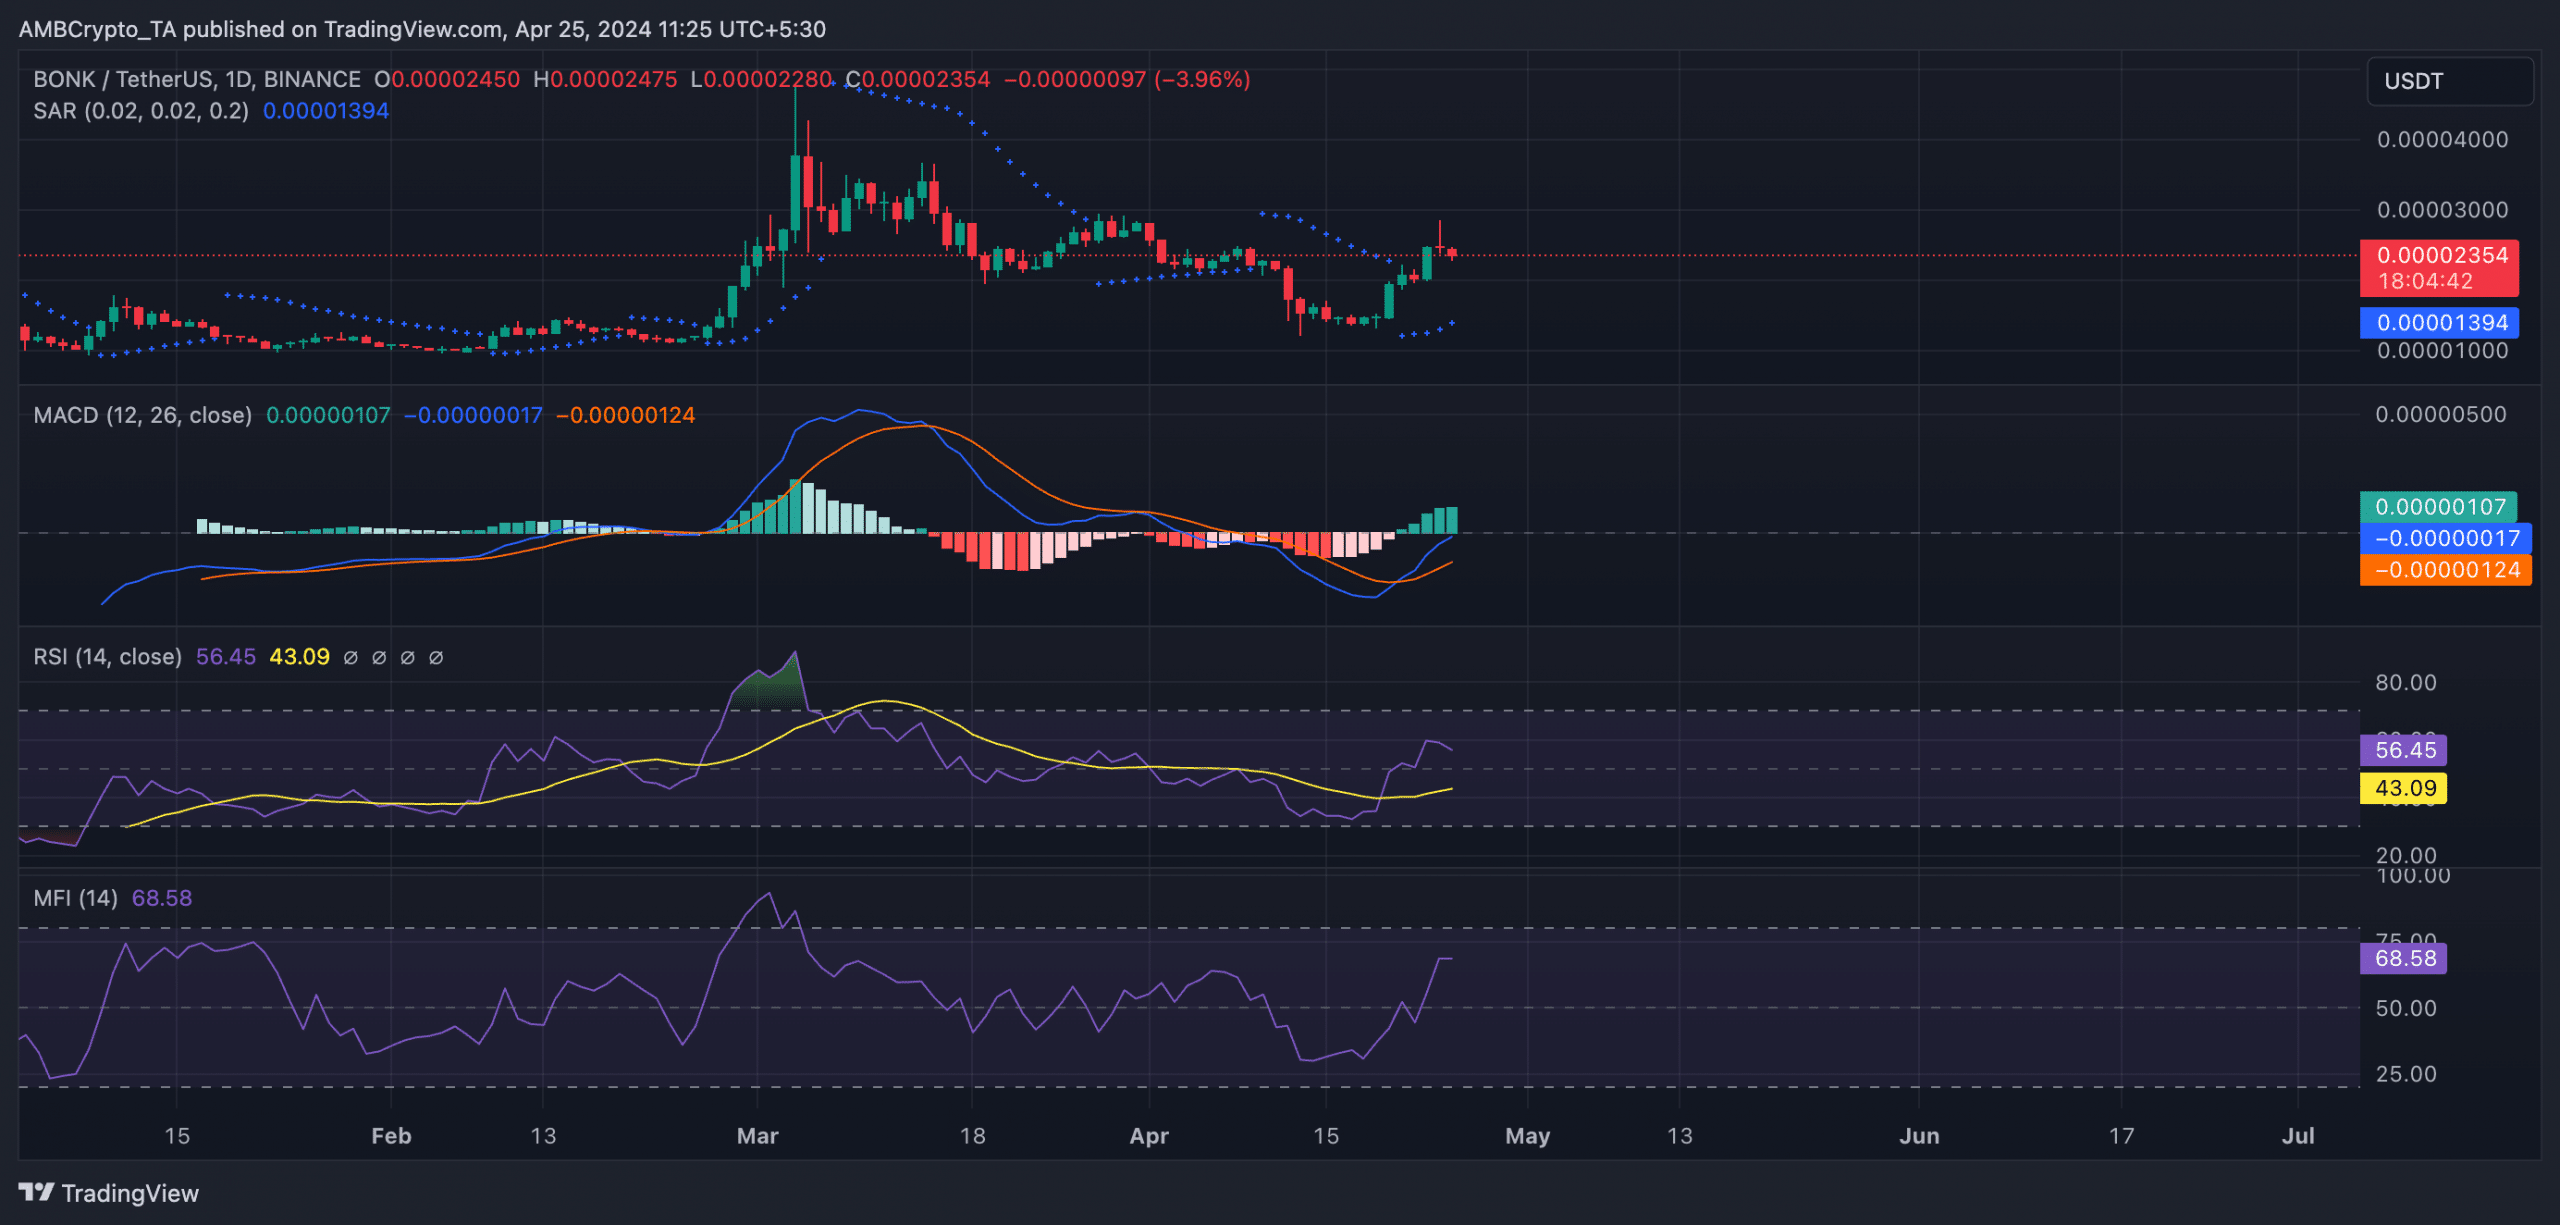Click the 50.00 MFI axis tick
This screenshot has height=1225, width=2560.
click(2406, 1008)
